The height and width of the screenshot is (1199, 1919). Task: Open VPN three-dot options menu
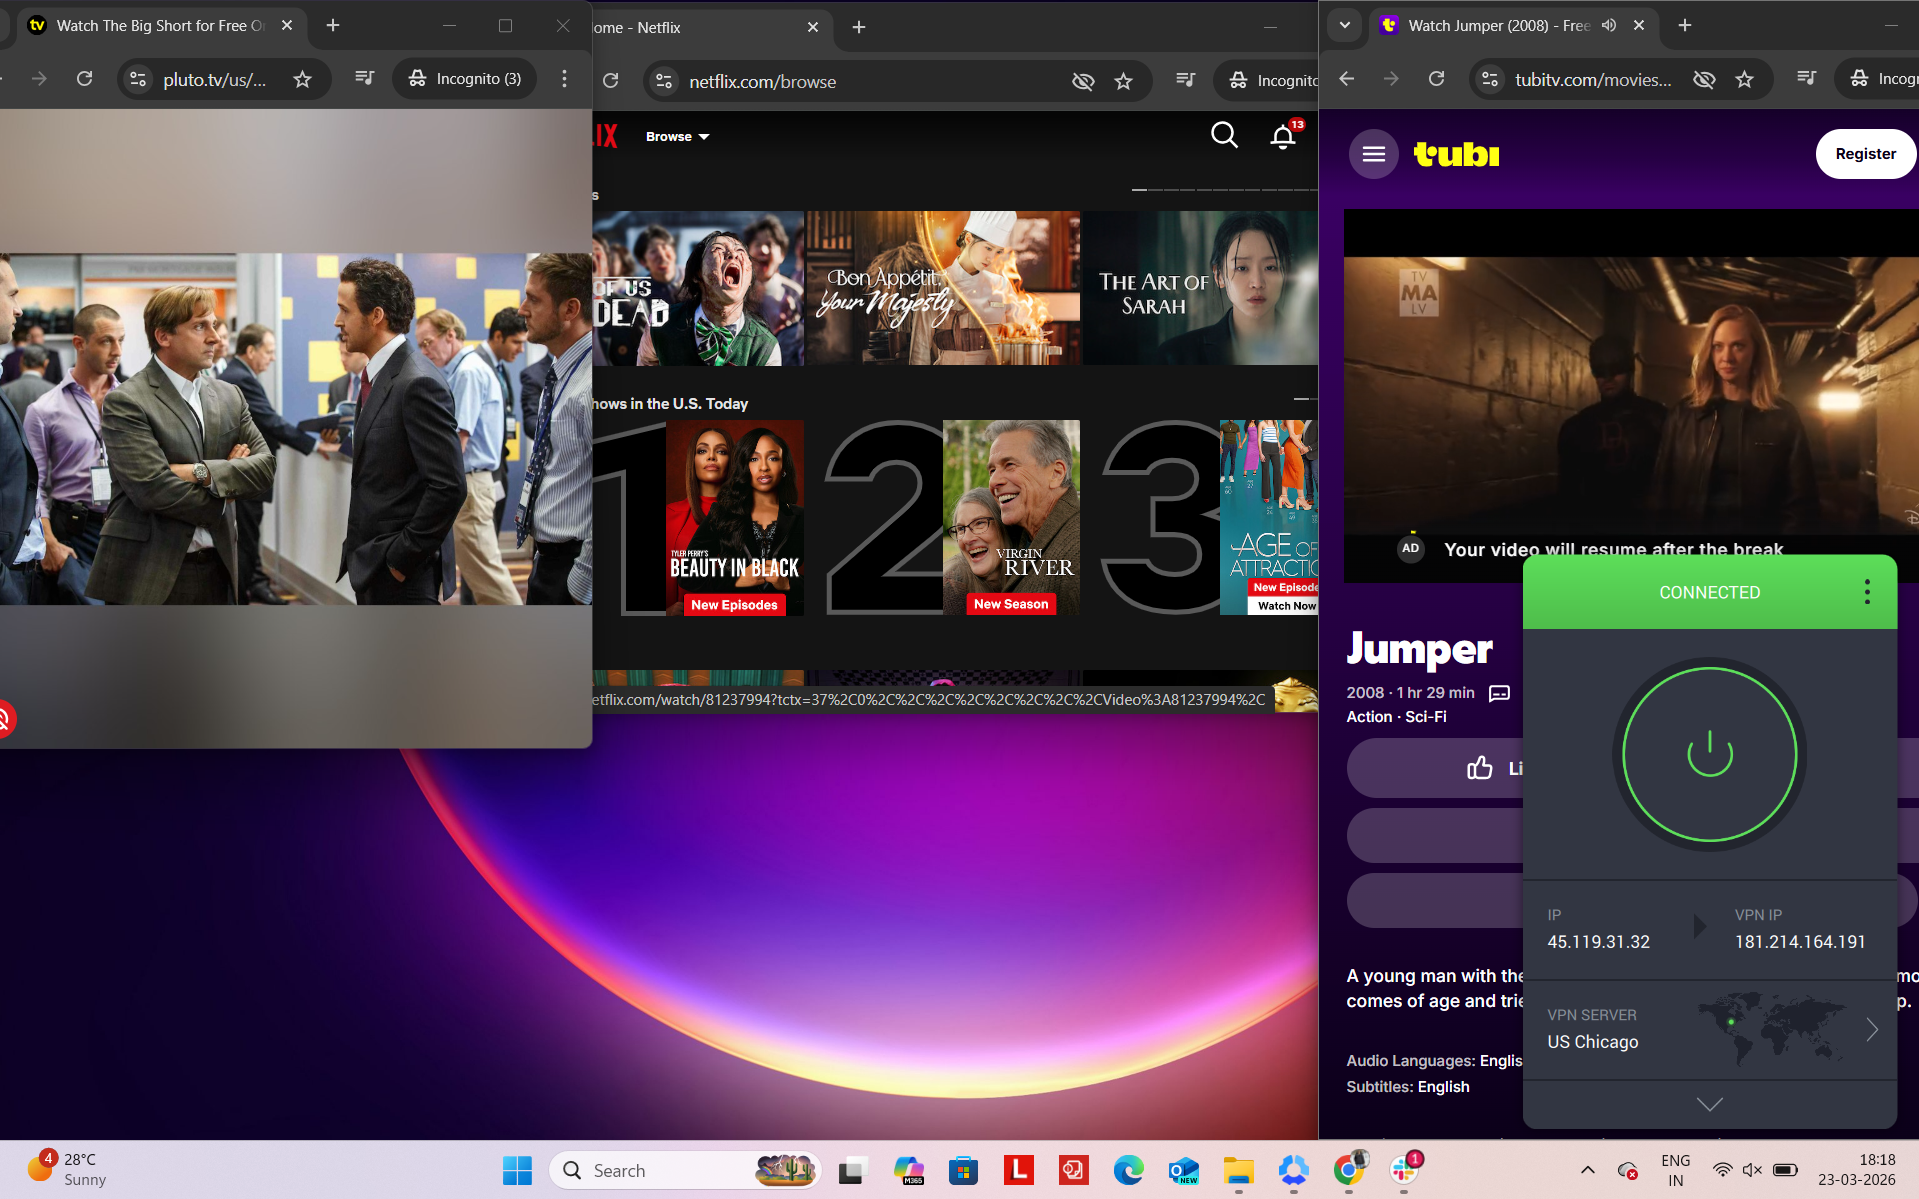(x=1866, y=592)
